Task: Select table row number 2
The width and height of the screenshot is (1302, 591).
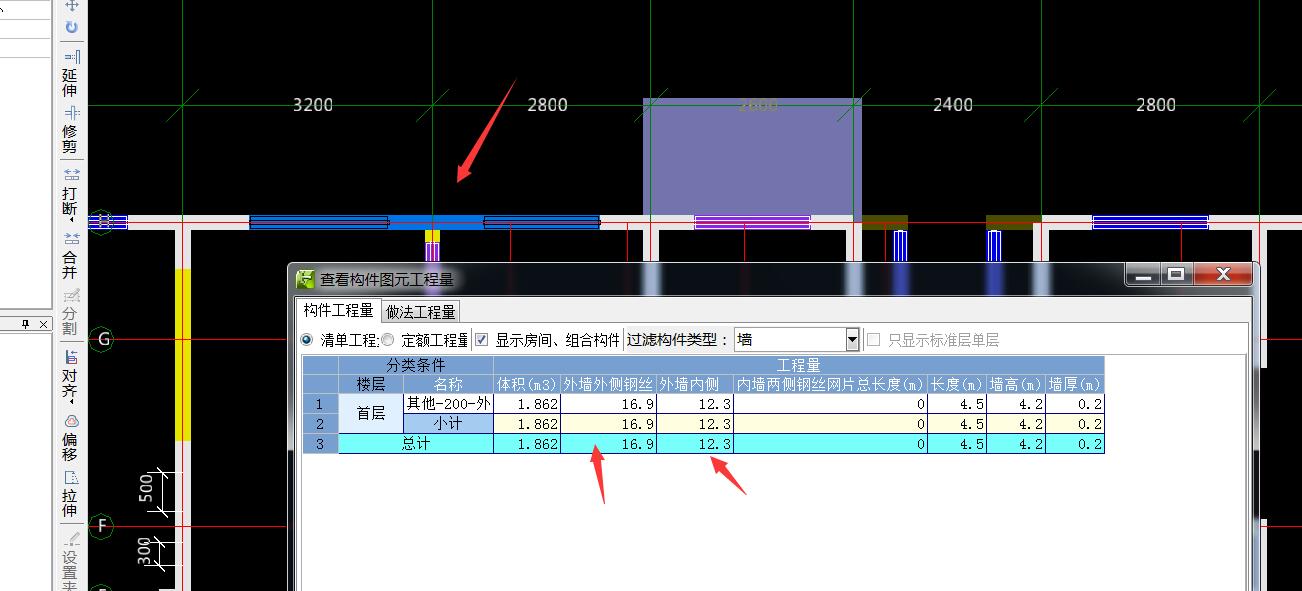Action: (x=320, y=424)
